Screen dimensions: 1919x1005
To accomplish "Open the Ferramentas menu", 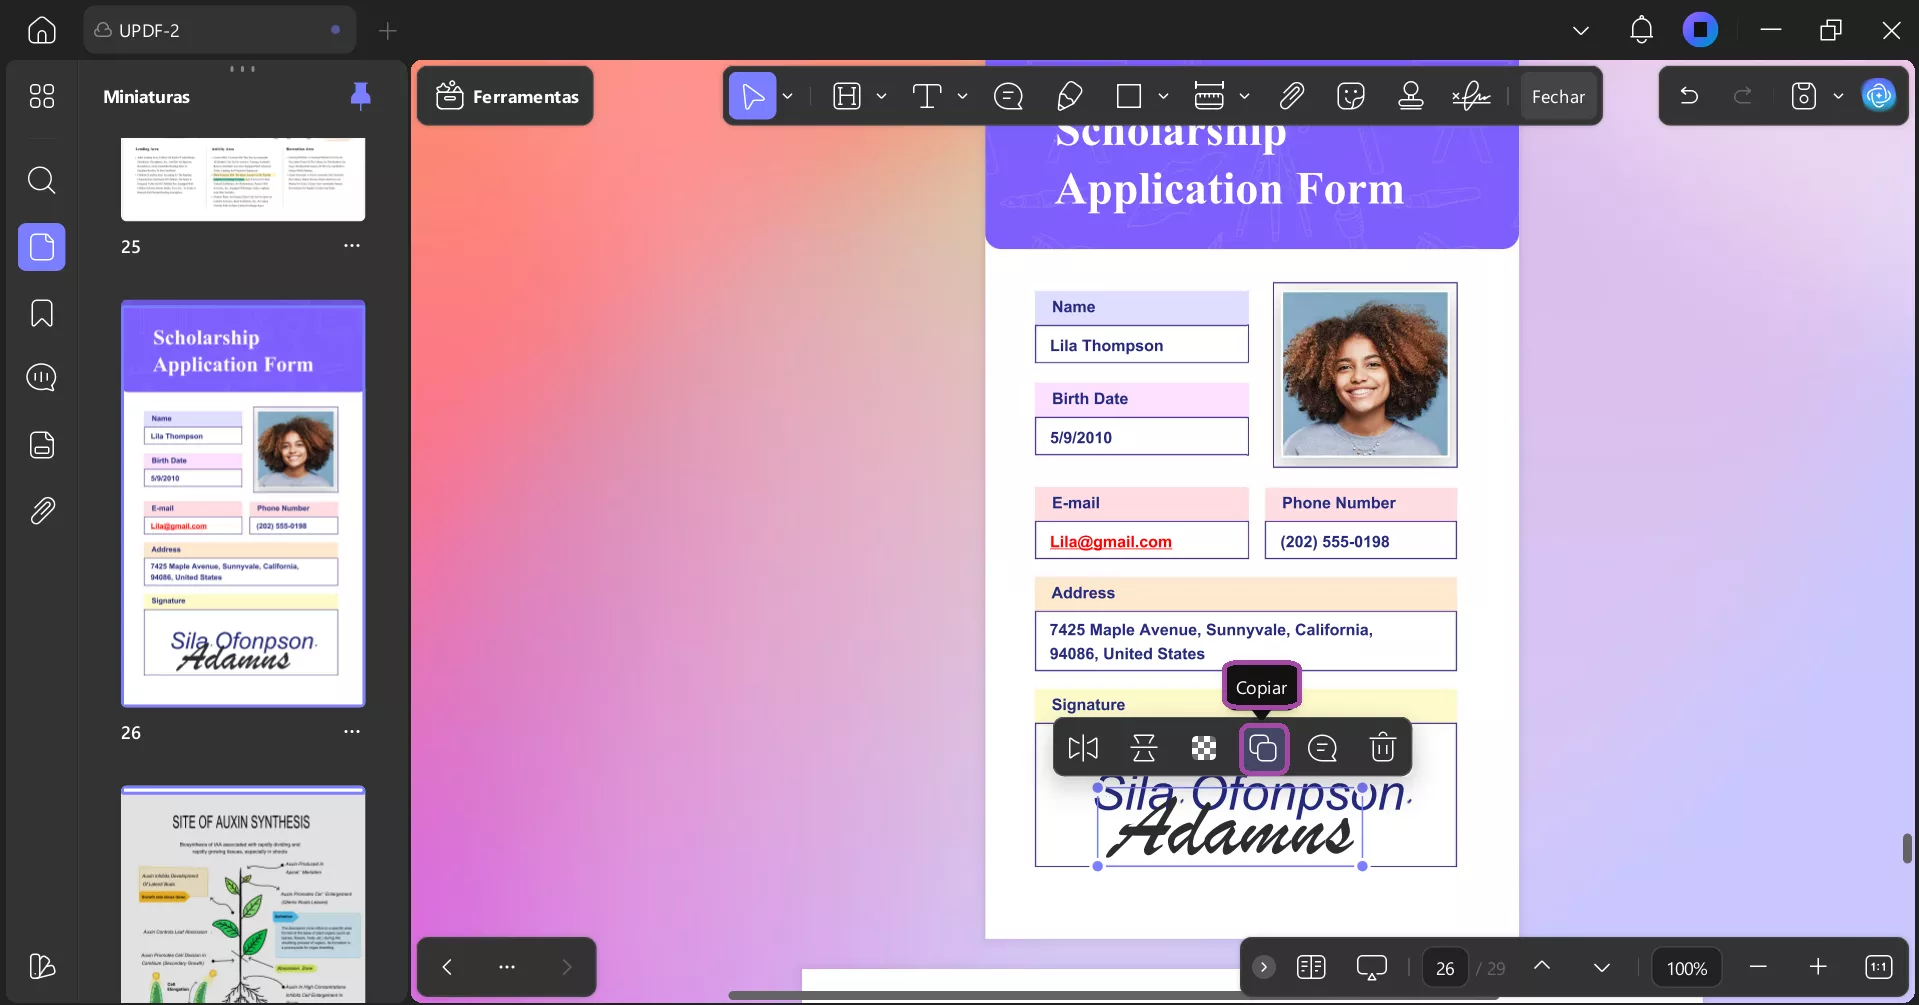I will pos(506,96).
